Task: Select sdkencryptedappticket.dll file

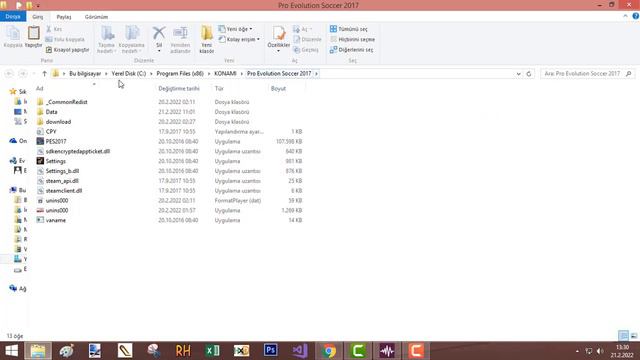Action: pos(73,151)
